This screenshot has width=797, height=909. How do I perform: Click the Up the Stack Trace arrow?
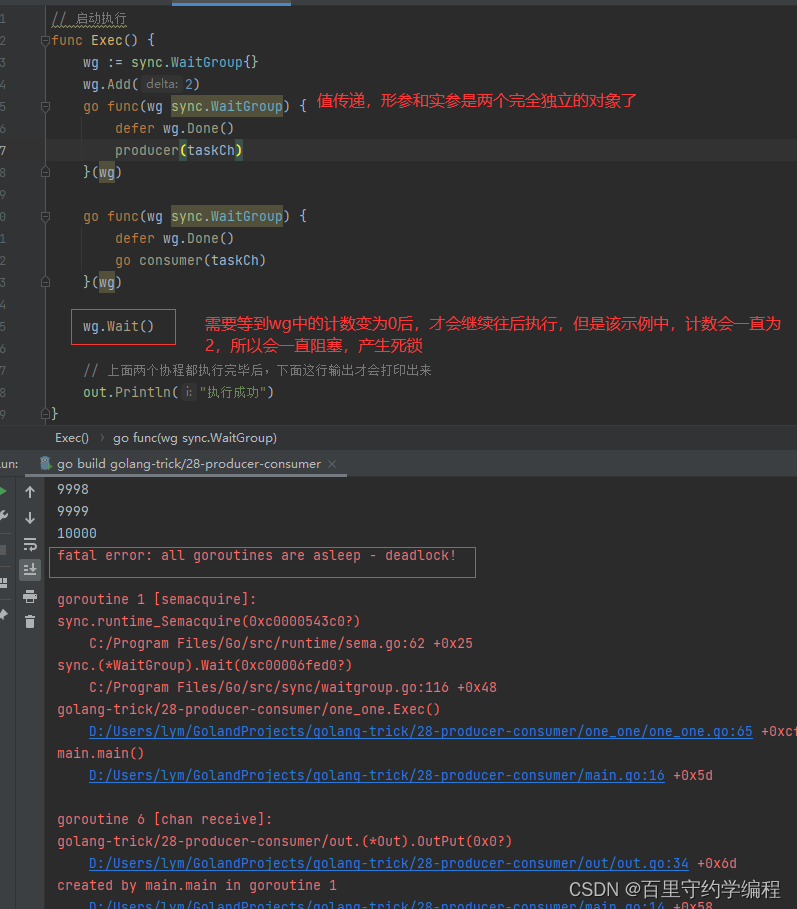coord(30,492)
